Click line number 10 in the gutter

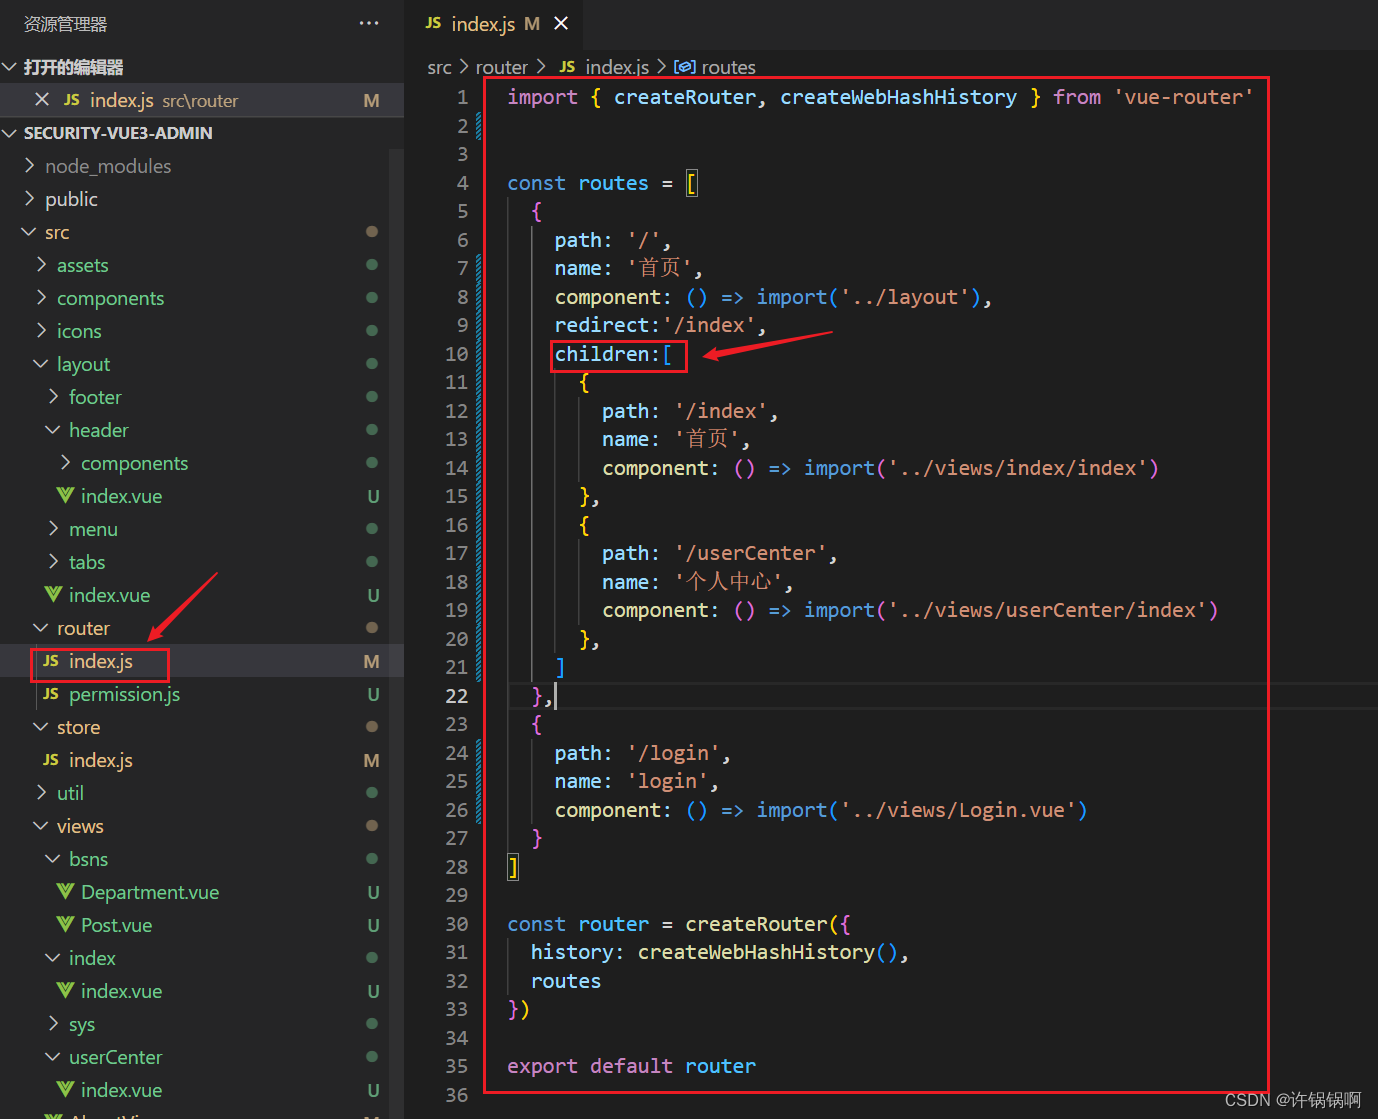(x=456, y=354)
